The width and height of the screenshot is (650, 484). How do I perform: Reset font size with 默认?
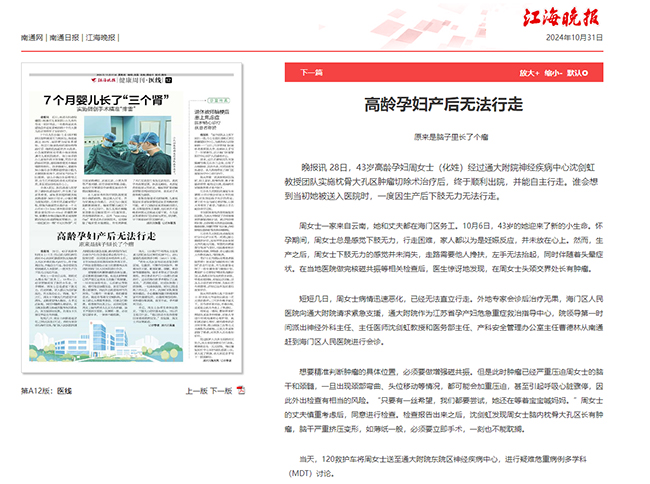pyautogui.click(x=577, y=73)
